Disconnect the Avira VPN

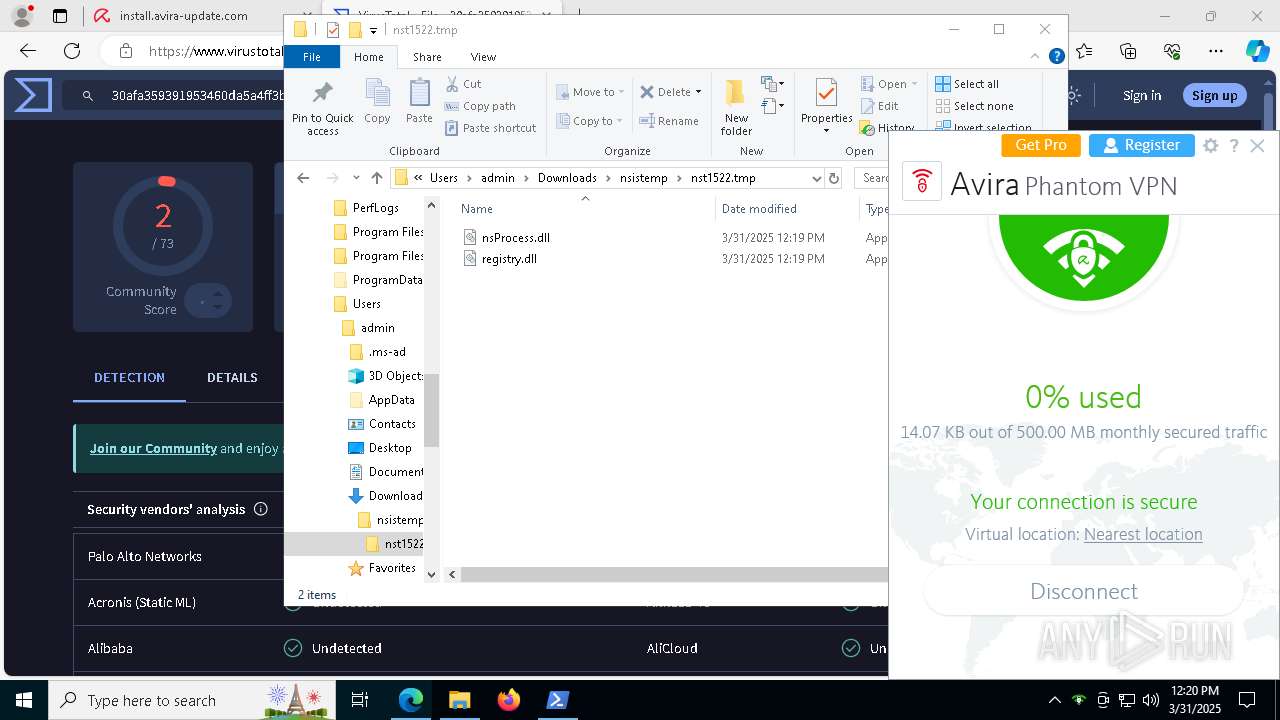1083,592
